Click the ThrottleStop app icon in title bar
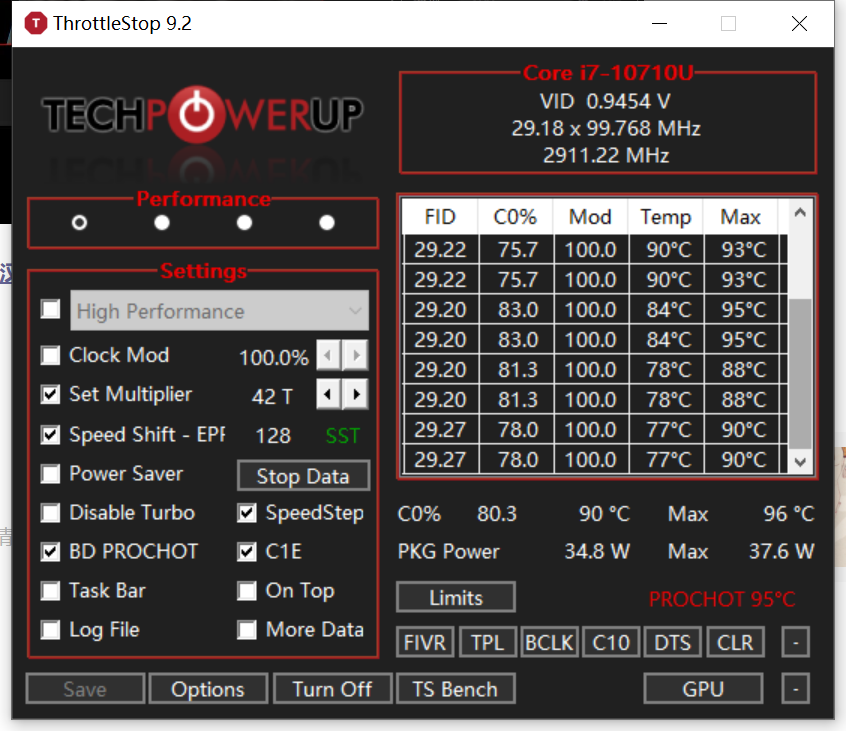 (x=36, y=23)
